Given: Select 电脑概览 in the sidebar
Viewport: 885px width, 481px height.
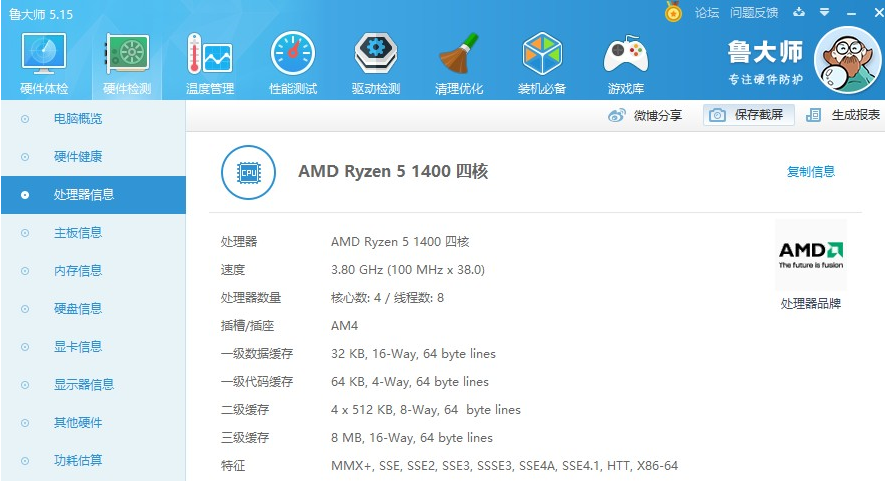Looking at the screenshot, I should tap(78, 119).
